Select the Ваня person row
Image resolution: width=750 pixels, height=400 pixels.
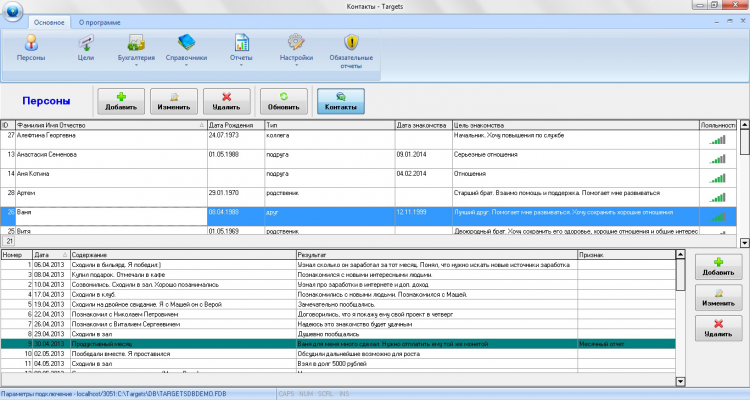click(368, 216)
